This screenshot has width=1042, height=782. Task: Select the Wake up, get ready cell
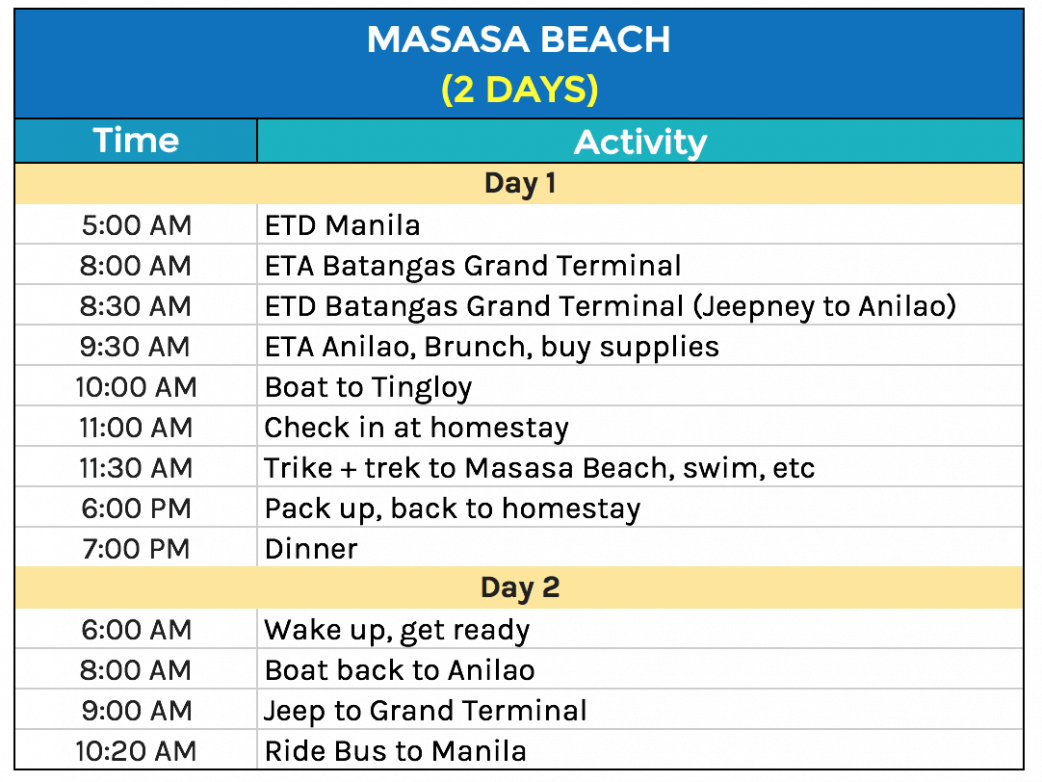pyautogui.click(x=397, y=630)
